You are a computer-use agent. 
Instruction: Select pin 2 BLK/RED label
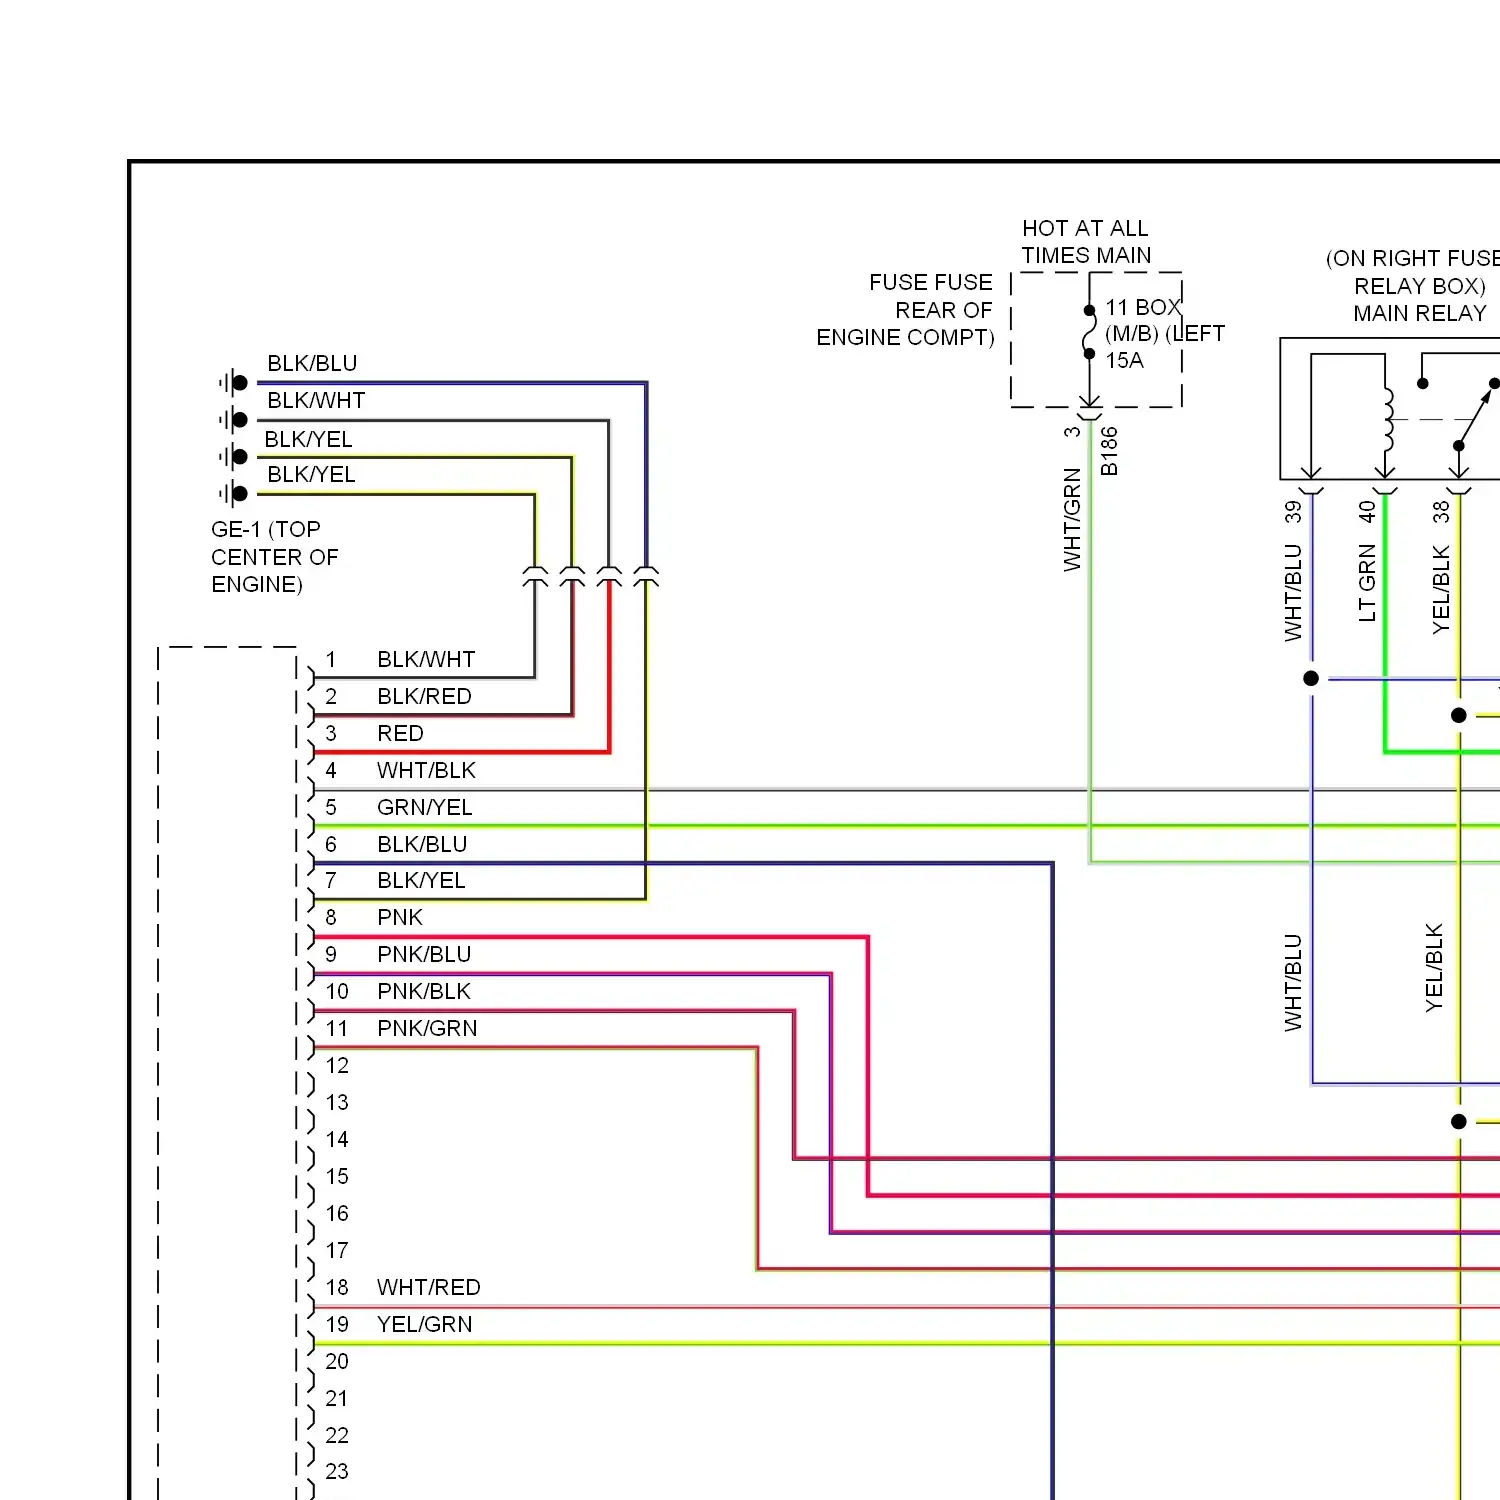424,697
